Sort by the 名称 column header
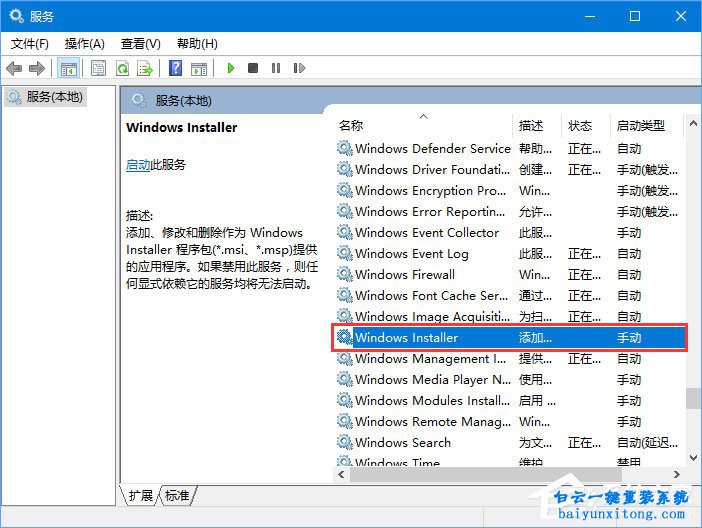This screenshot has height=528, width=702. pos(351,125)
